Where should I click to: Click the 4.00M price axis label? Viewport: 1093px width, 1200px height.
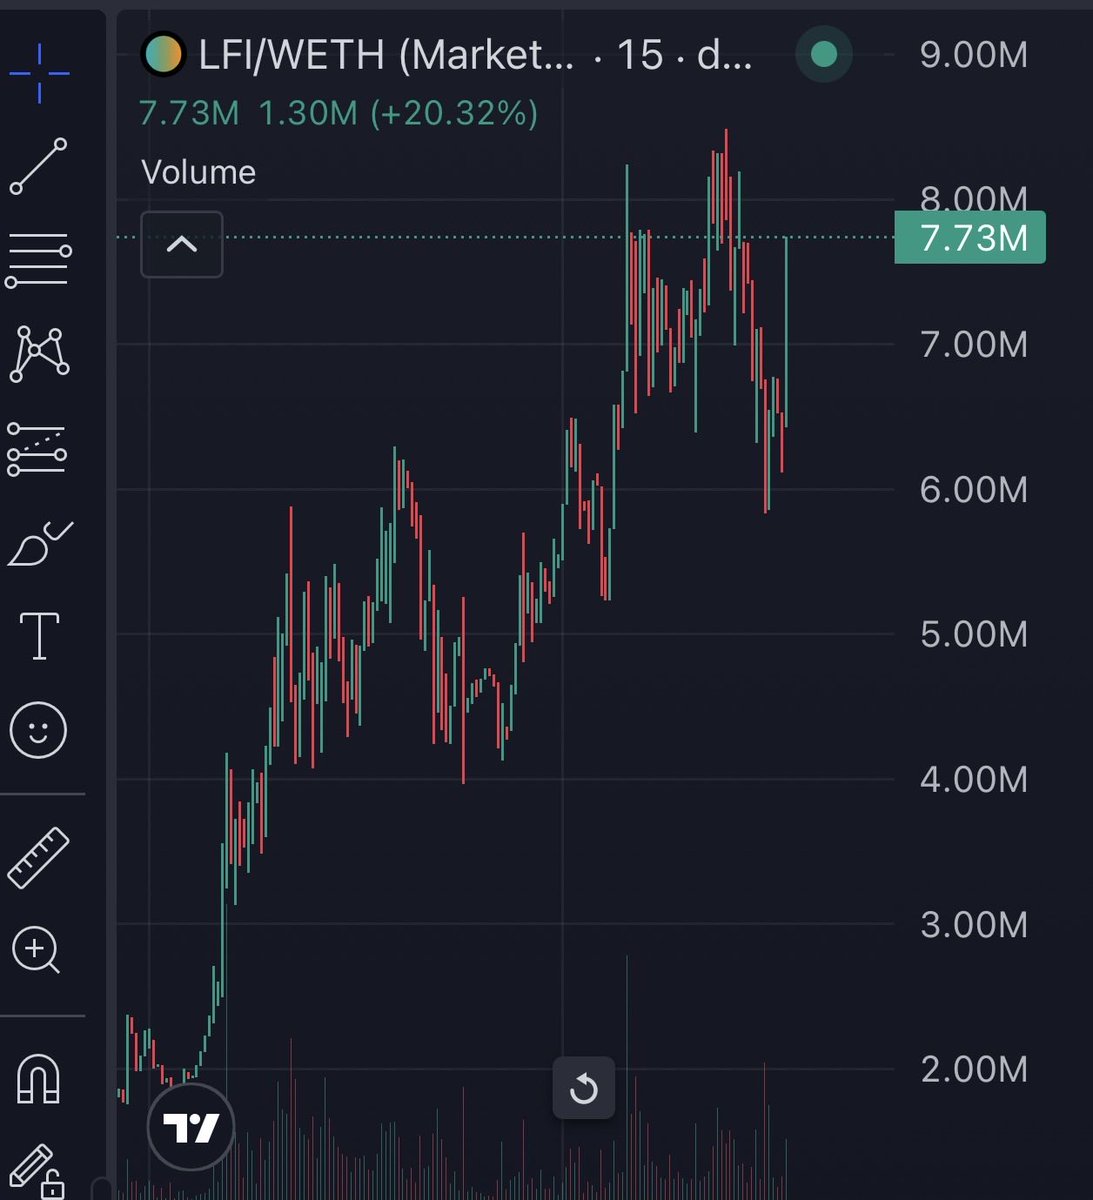click(x=974, y=779)
